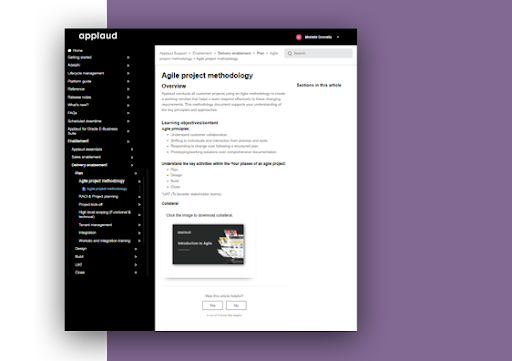Click the Sections in this article heading
512x361 pixels.
(x=319, y=85)
